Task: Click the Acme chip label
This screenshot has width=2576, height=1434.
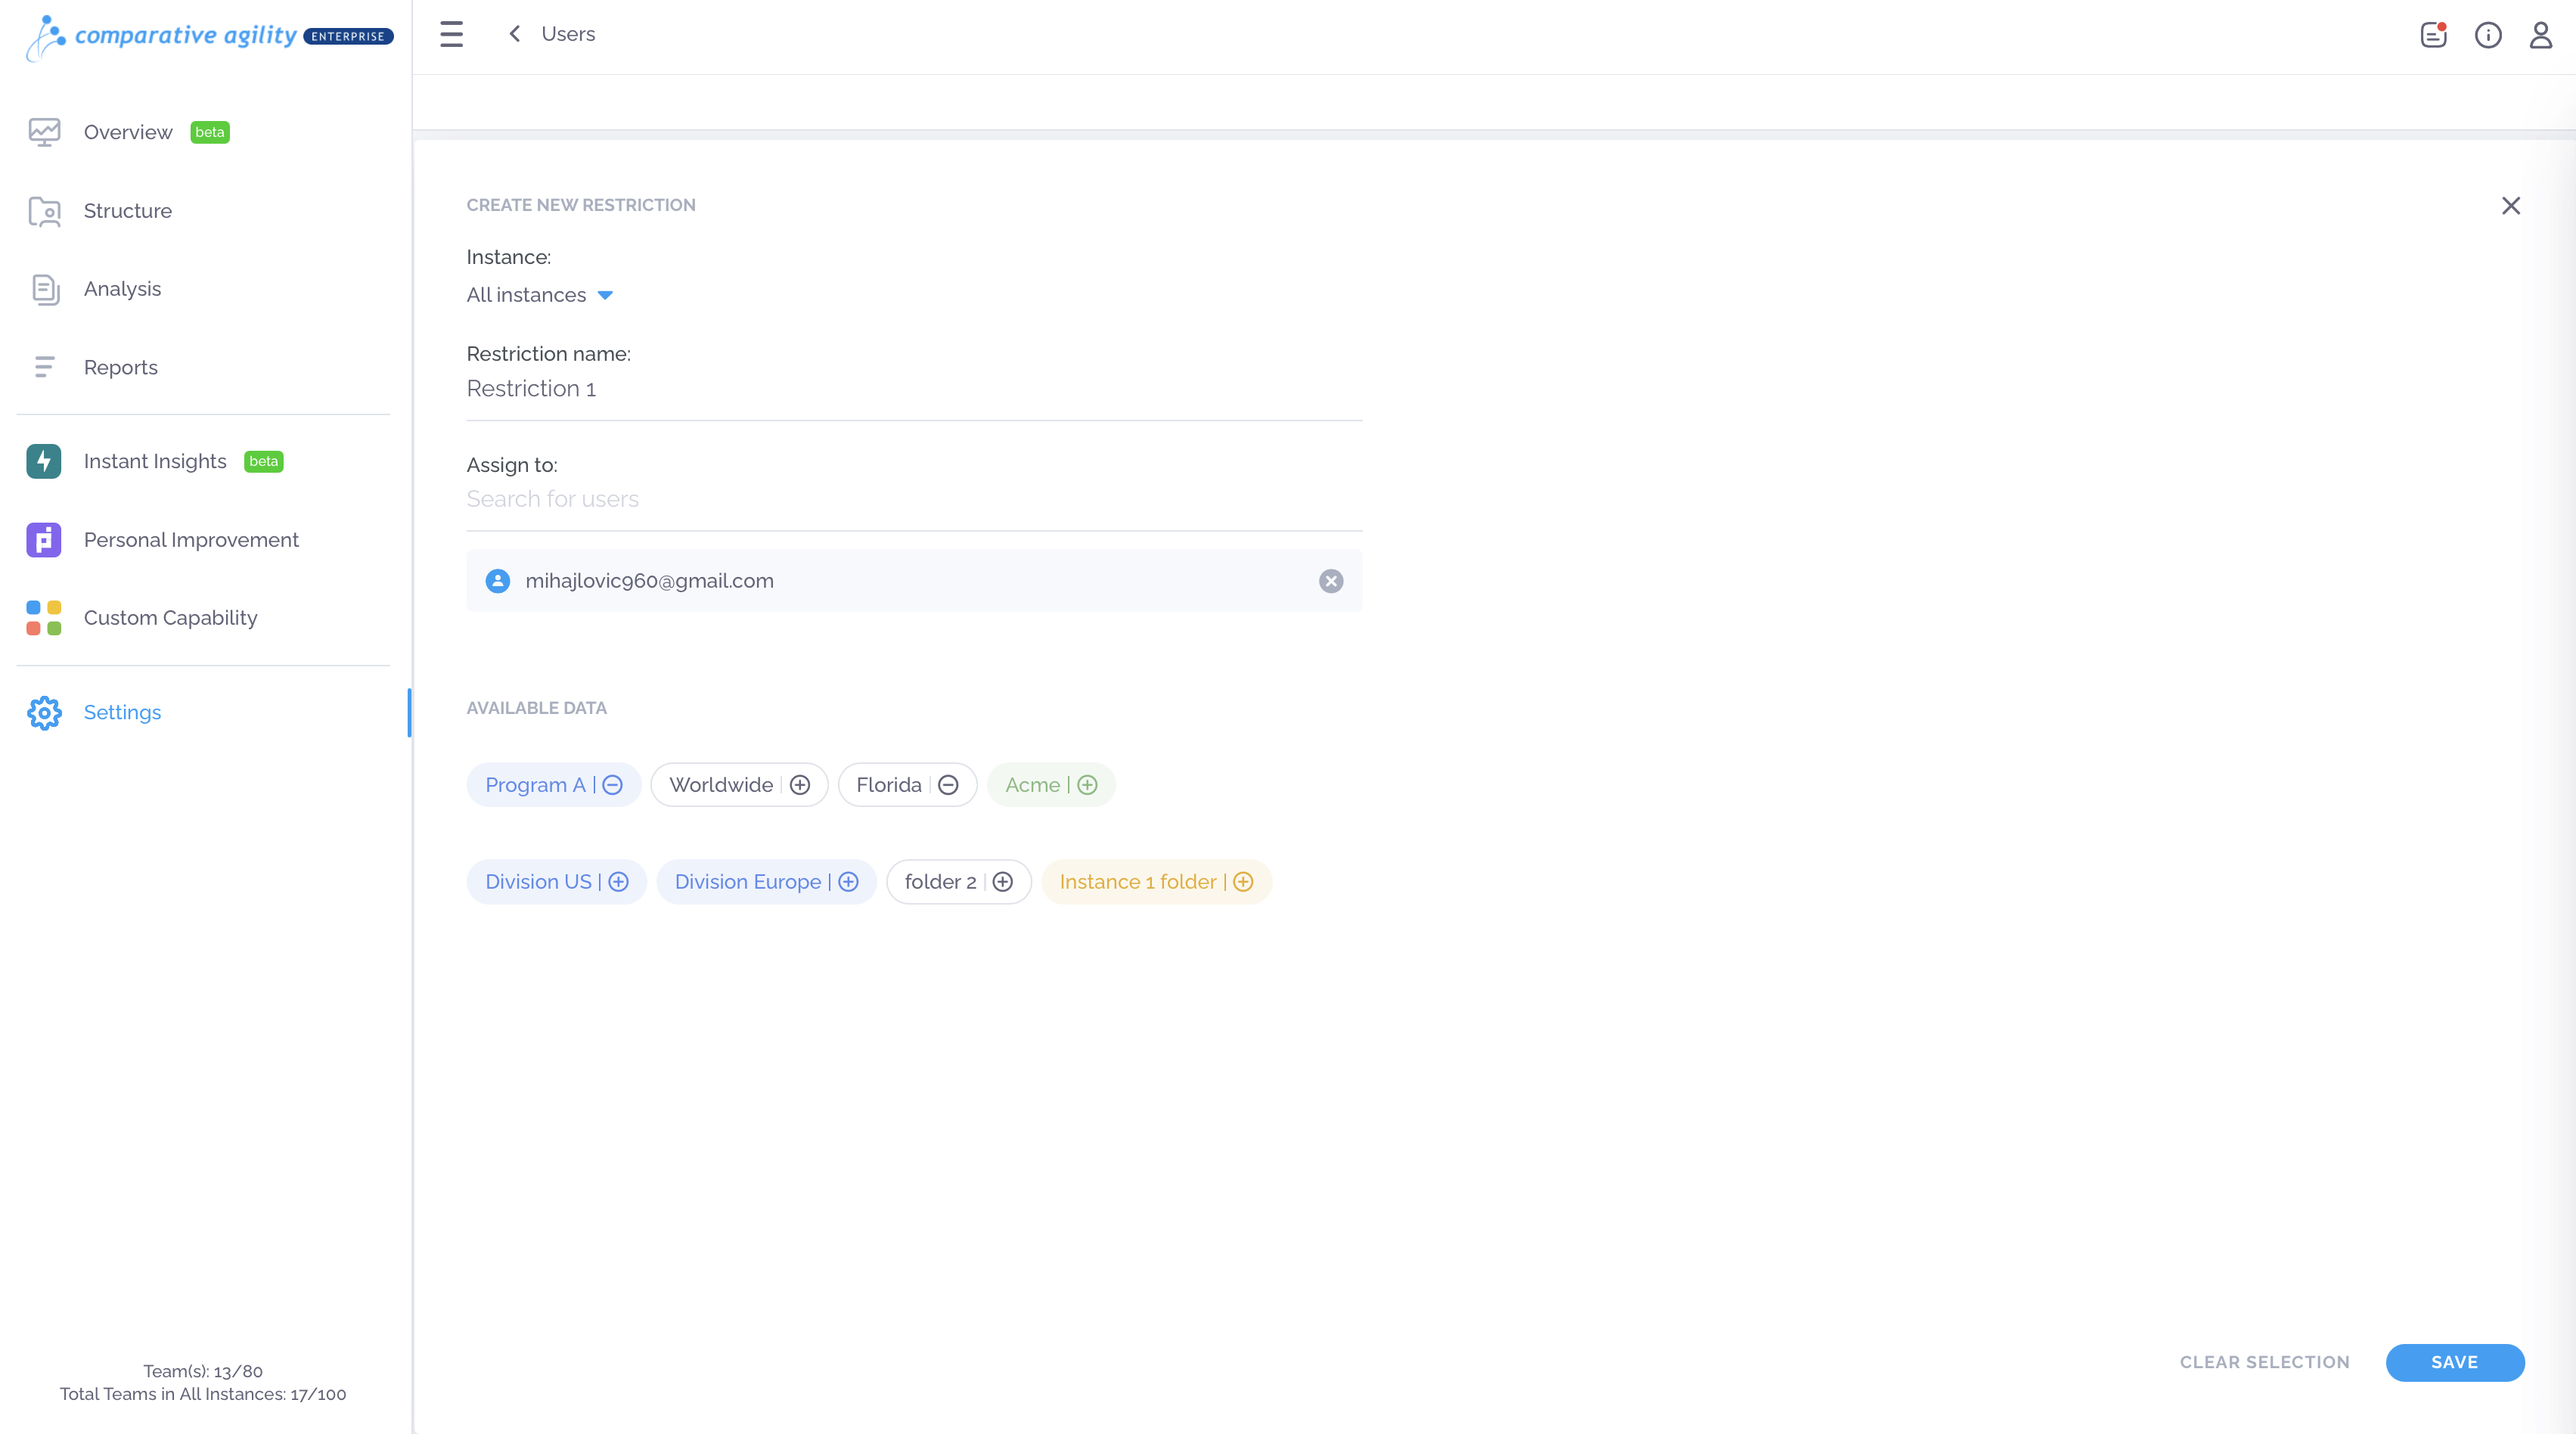Action: (x=1033, y=785)
